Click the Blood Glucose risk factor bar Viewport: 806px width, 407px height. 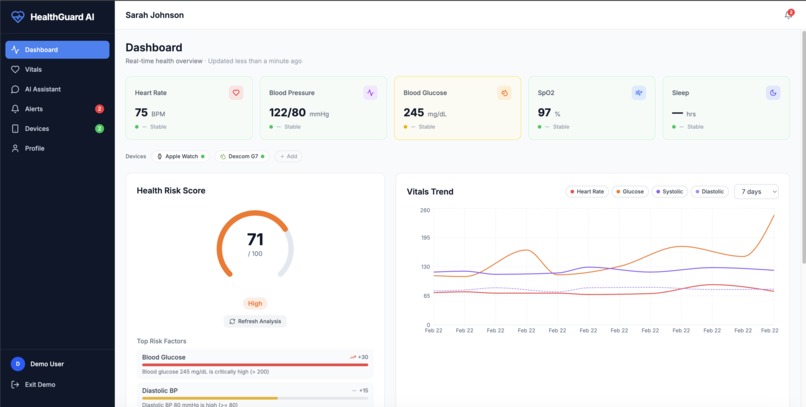255,365
